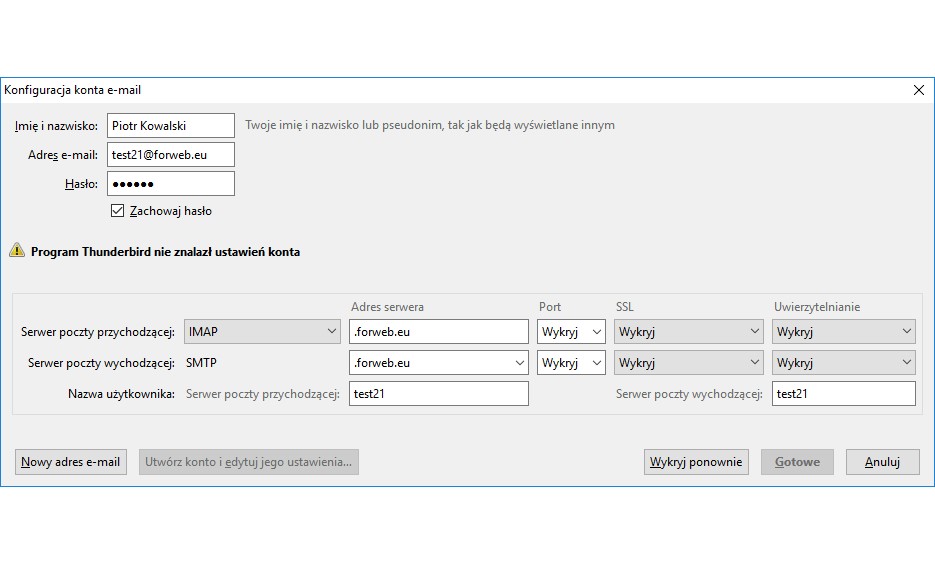Open the incoming server SSL dropdown

(688, 331)
